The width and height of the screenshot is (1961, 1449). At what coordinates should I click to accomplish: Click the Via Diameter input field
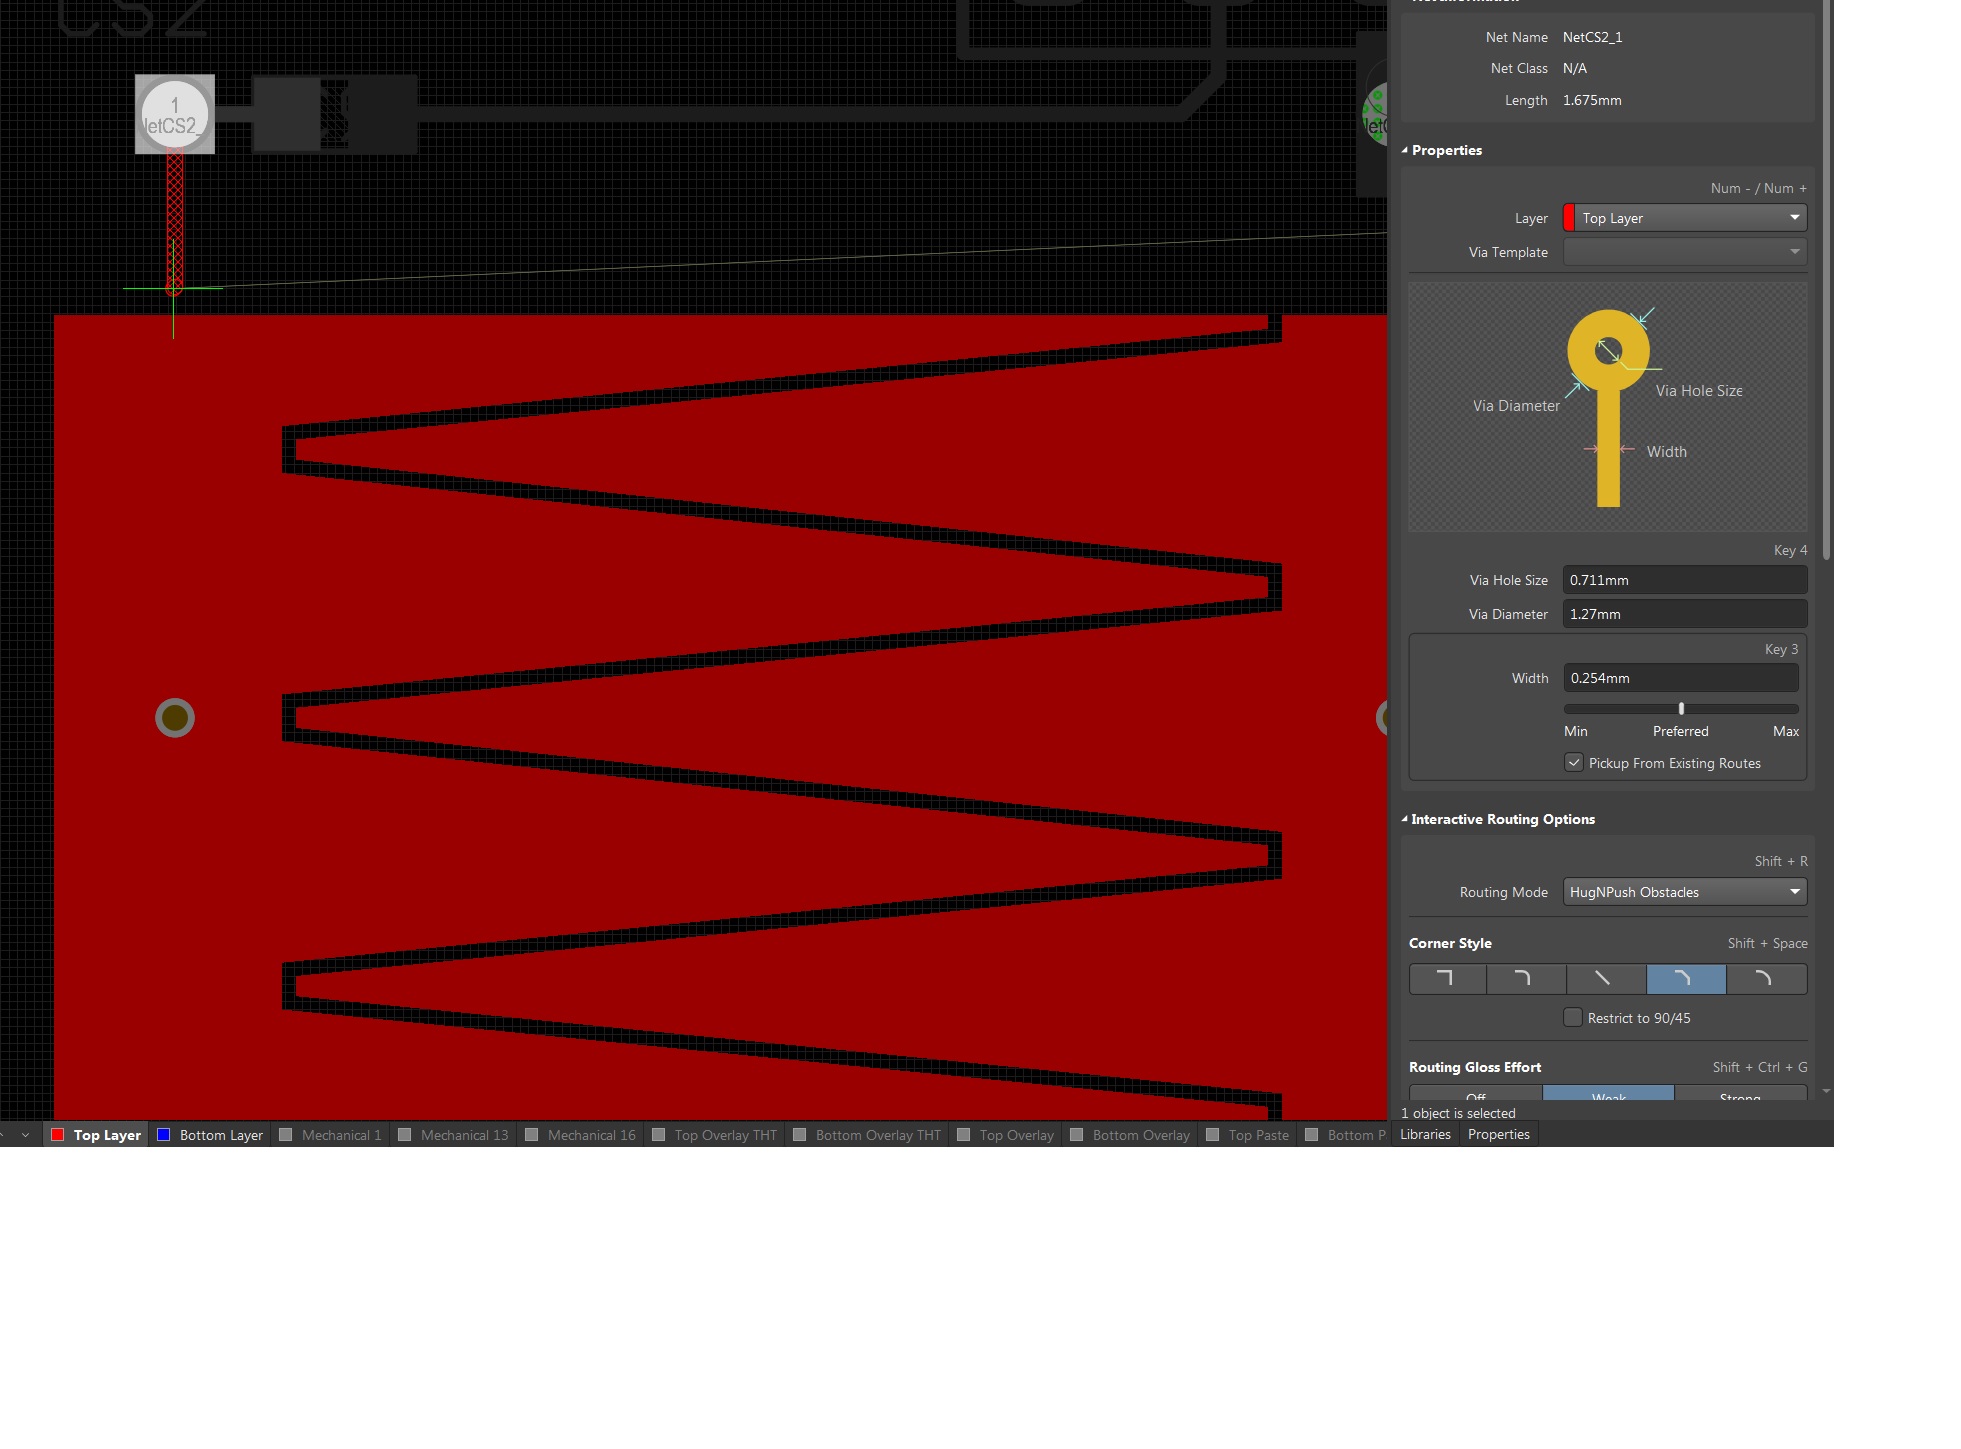coord(1685,614)
